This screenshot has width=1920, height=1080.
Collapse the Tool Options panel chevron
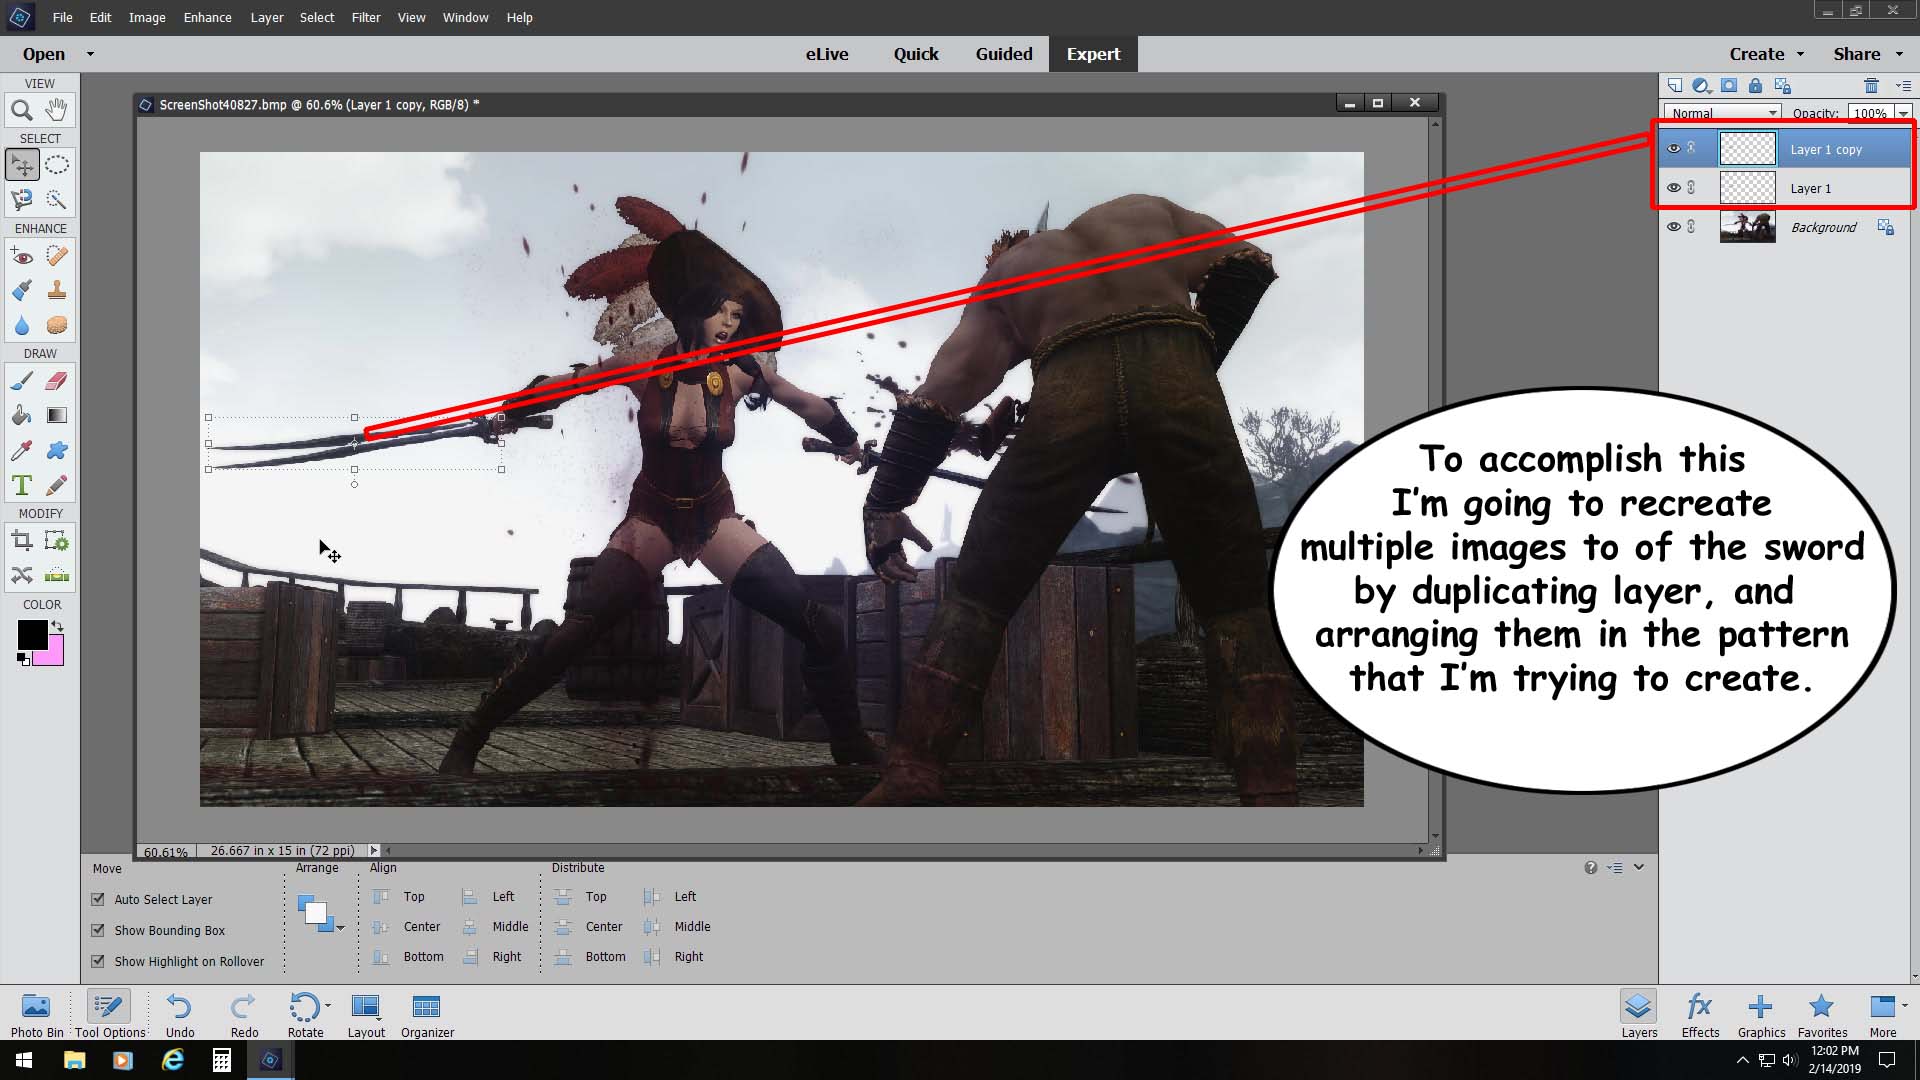[x=1639, y=867]
